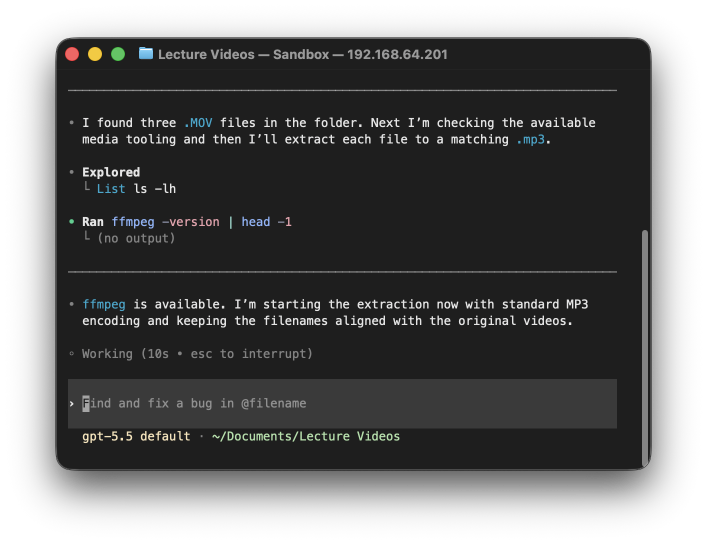
Task: Click the green bullet beside 'Ran ffmpeg'
Action: coord(72,221)
